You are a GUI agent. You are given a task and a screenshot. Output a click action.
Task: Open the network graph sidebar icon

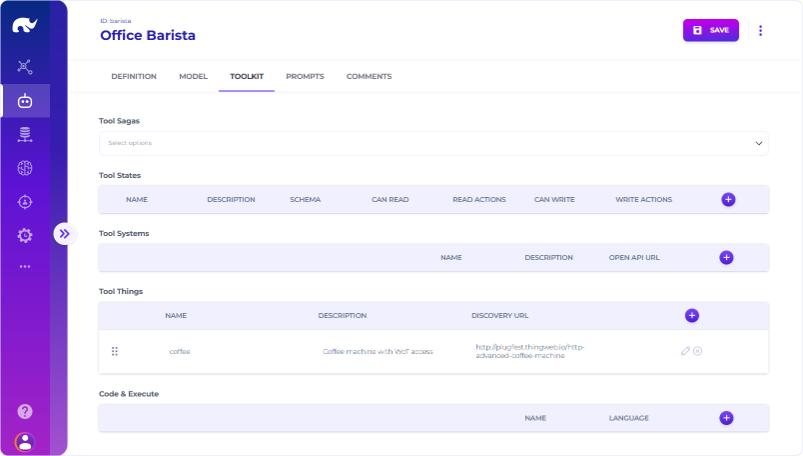(x=25, y=67)
